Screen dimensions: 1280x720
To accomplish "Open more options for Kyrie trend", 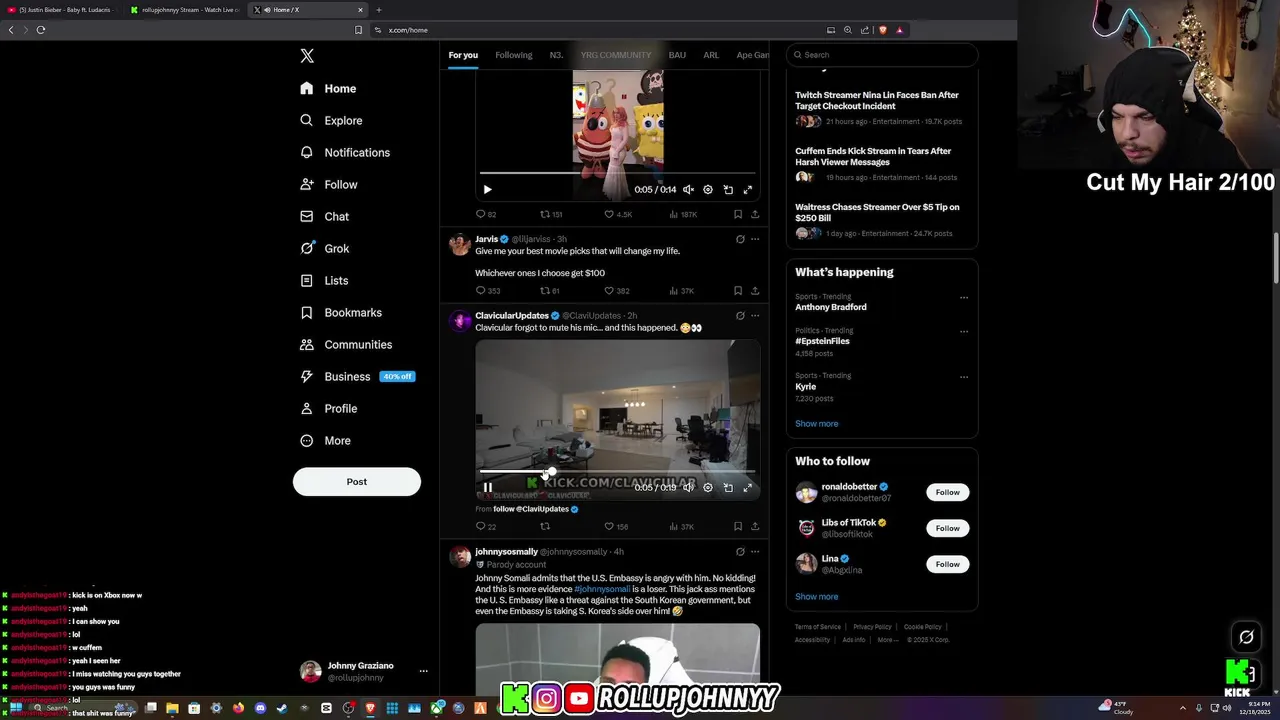I will 964,377.
